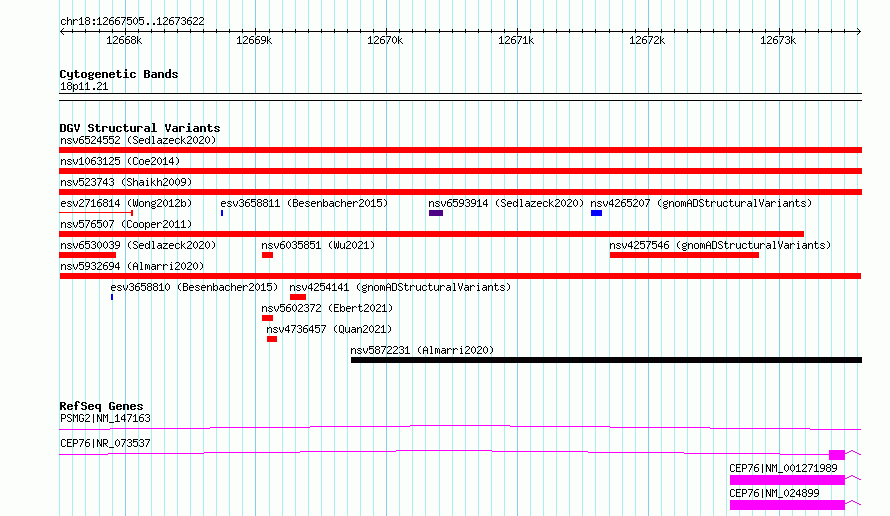Open nsv4736457 (Quan2021) variant label

click(329, 329)
